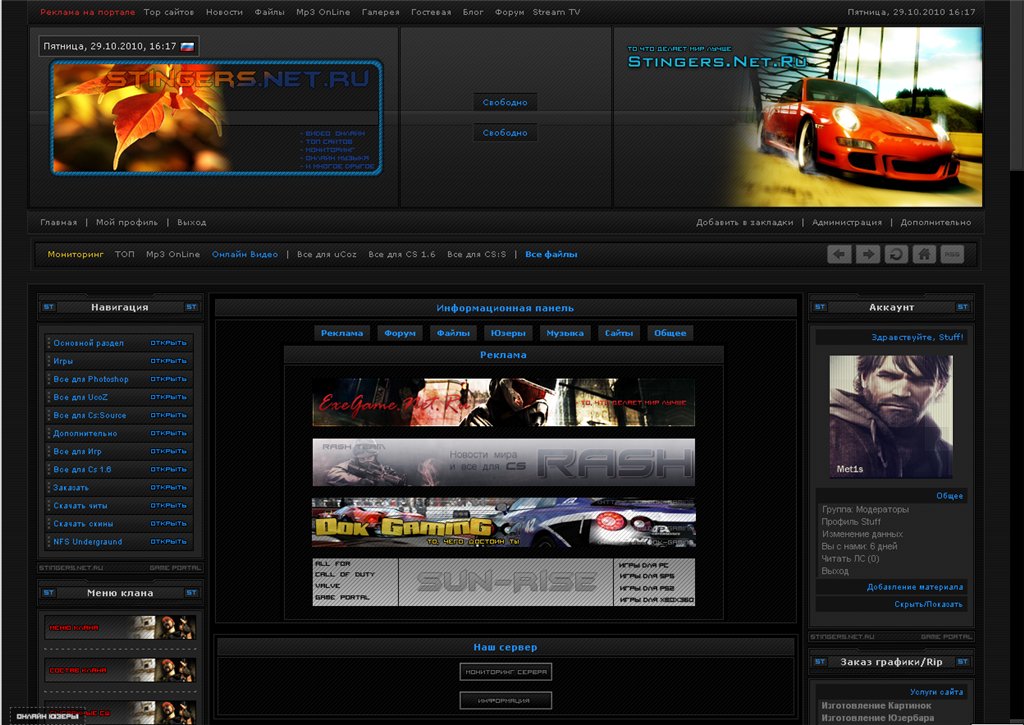Expand Все для Photoshop via ОТКРЫТЬ
The width and height of the screenshot is (1024, 725).
click(x=168, y=380)
